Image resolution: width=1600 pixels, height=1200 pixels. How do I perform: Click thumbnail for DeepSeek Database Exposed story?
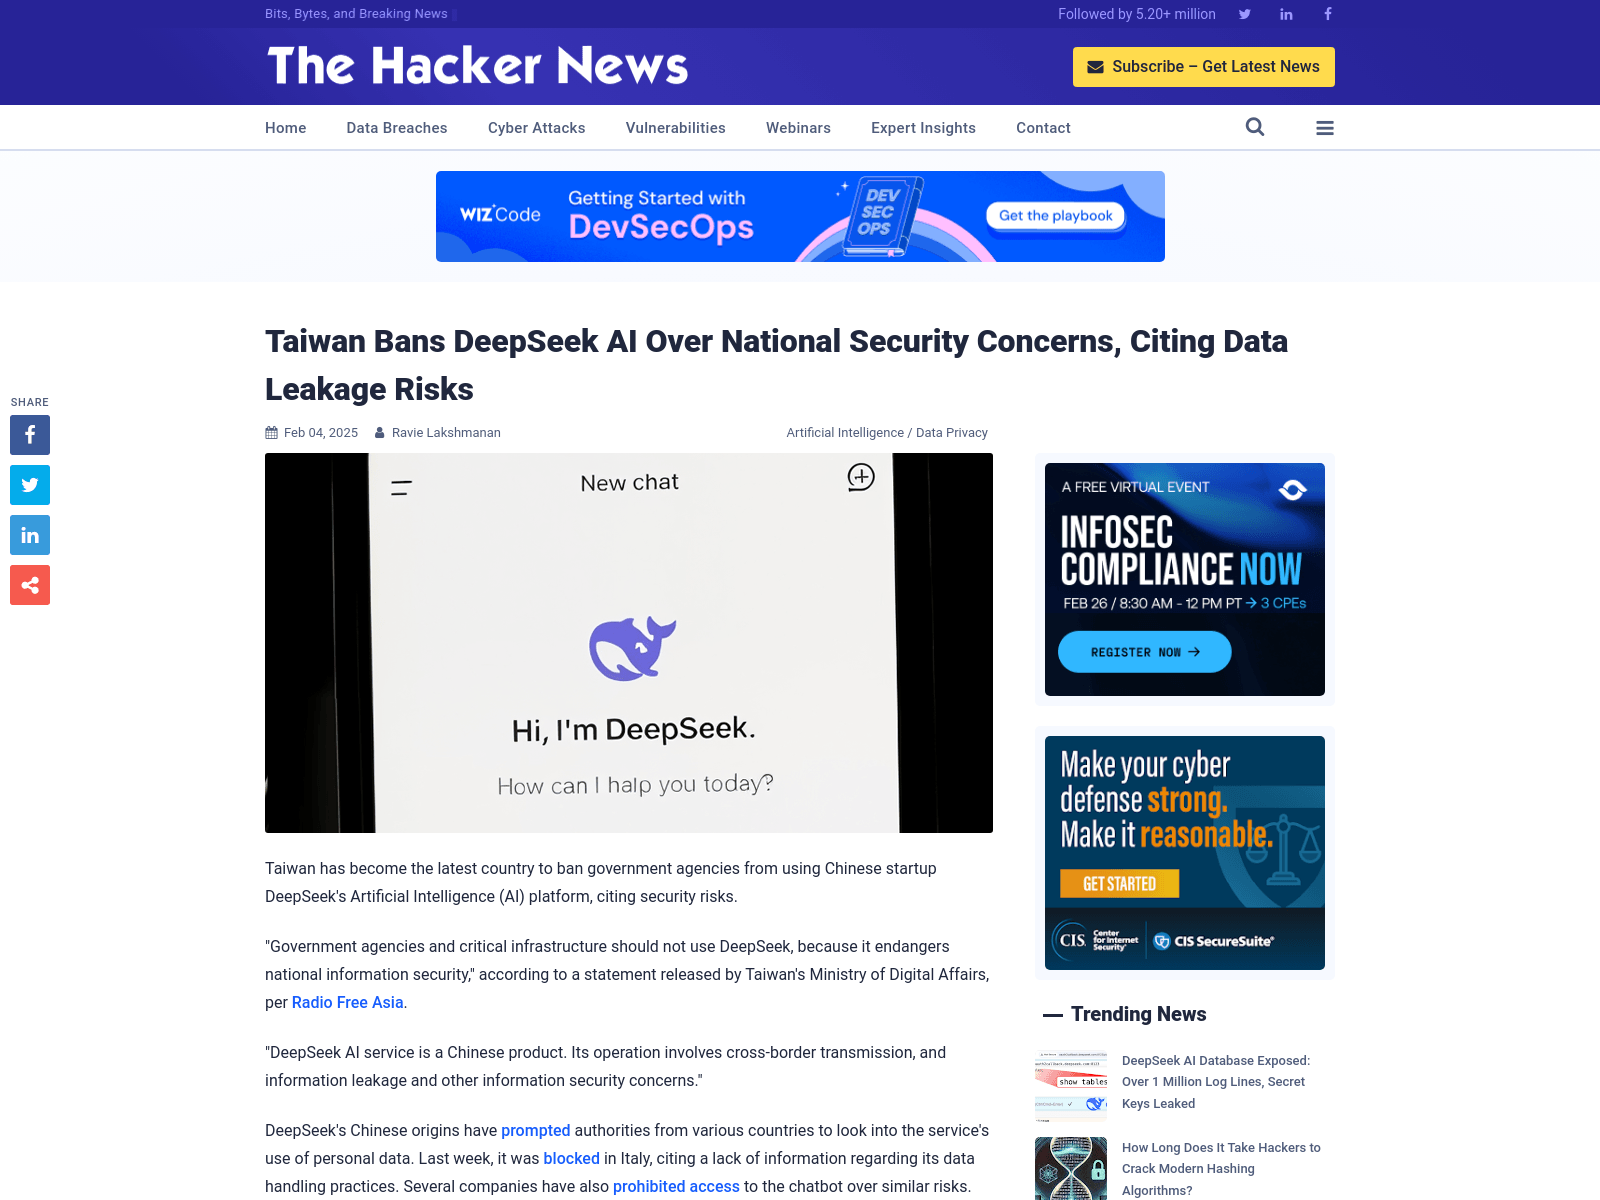pyautogui.click(x=1071, y=1086)
